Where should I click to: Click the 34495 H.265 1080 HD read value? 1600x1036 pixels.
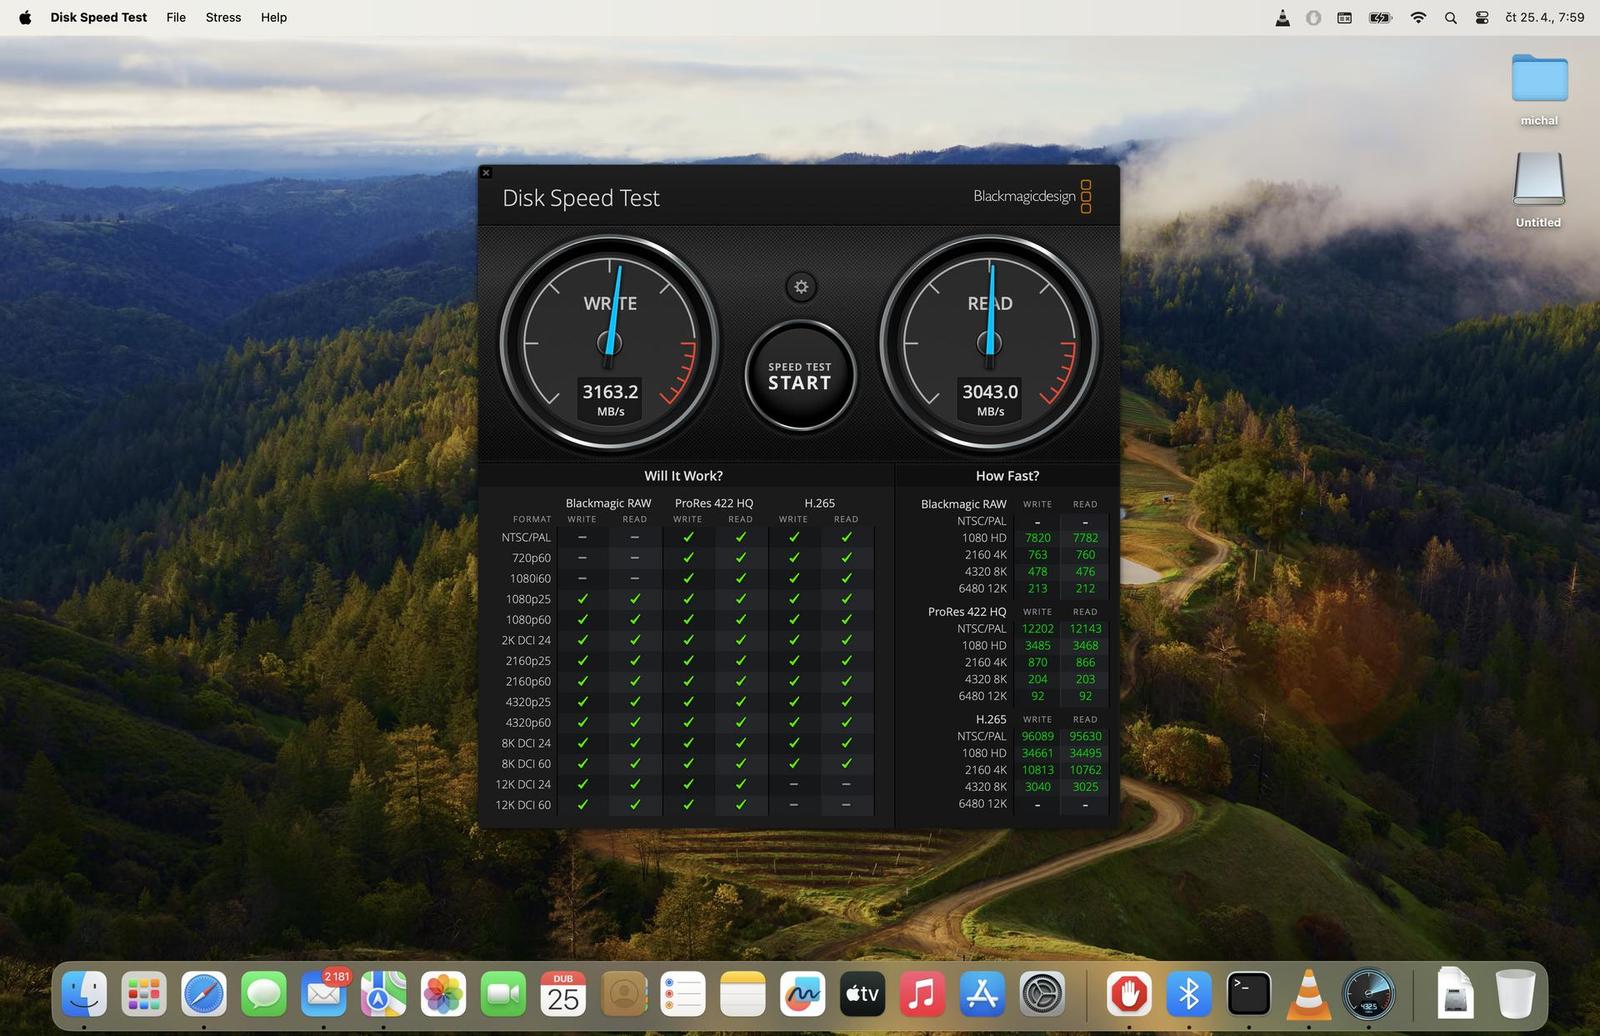1085,753
